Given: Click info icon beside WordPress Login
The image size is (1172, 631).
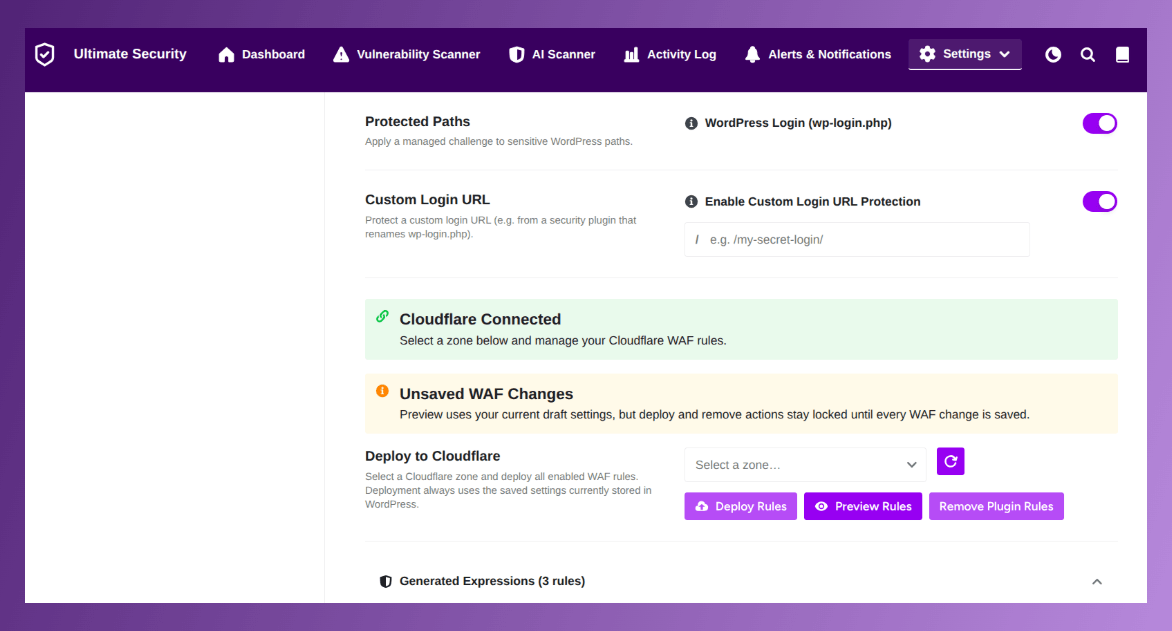Looking at the screenshot, I should [x=691, y=123].
